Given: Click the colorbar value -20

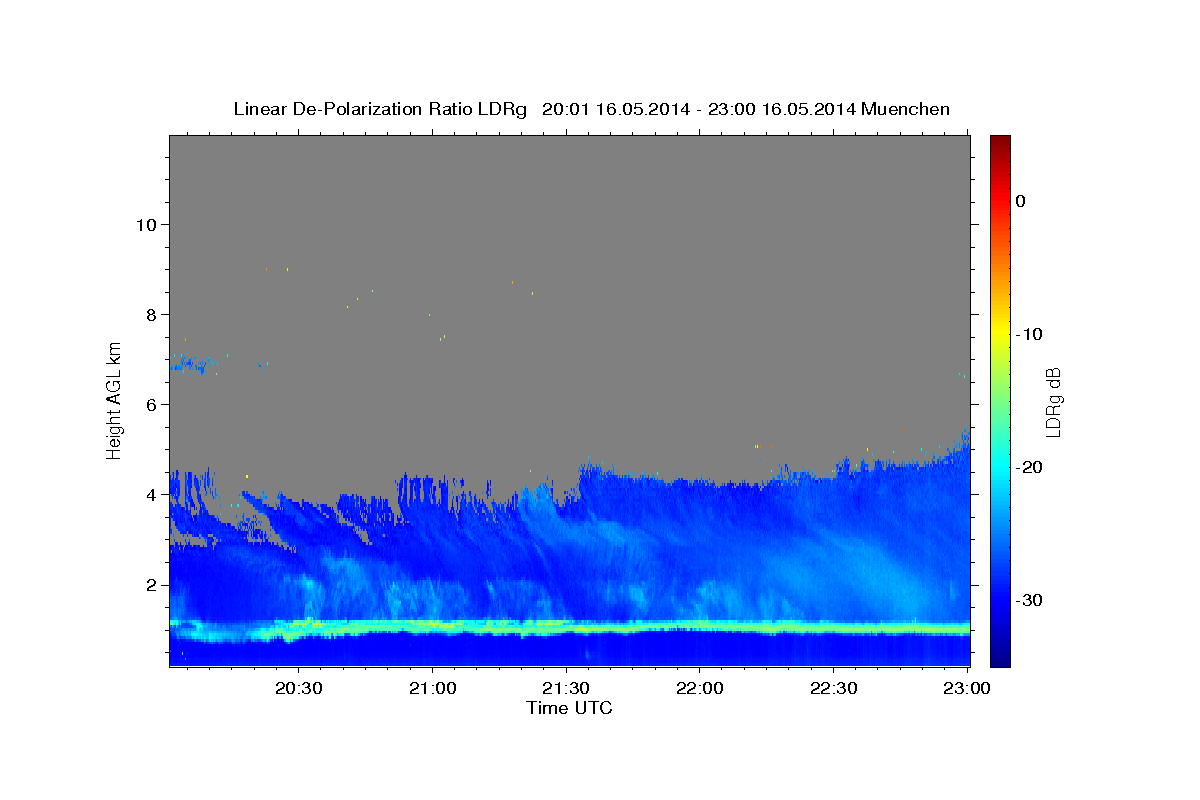Looking at the screenshot, I should click(x=1029, y=467).
